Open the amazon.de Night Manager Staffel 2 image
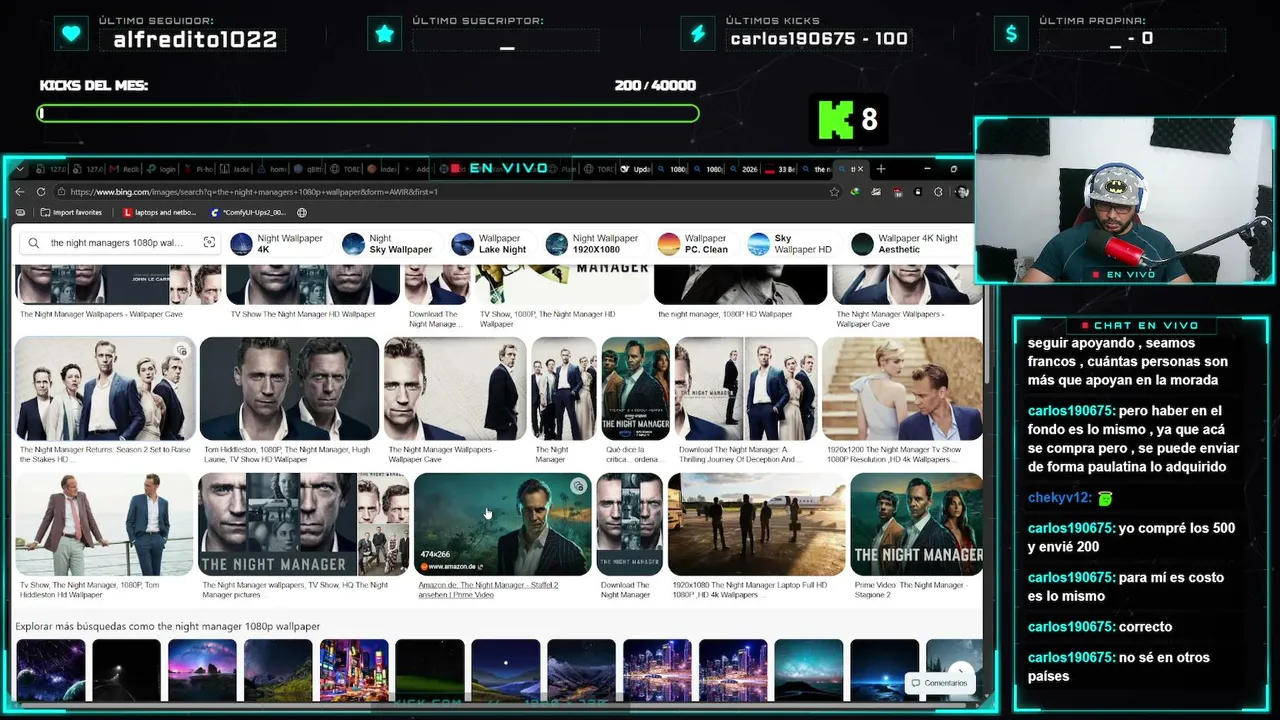The width and height of the screenshot is (1280, 720). (x=502, y=525)
